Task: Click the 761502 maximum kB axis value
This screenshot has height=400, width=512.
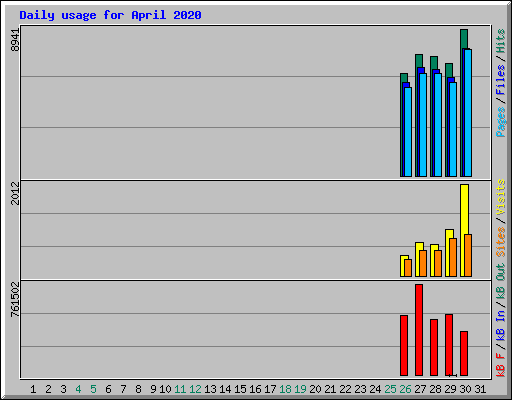Action: [x=15, y=299]
